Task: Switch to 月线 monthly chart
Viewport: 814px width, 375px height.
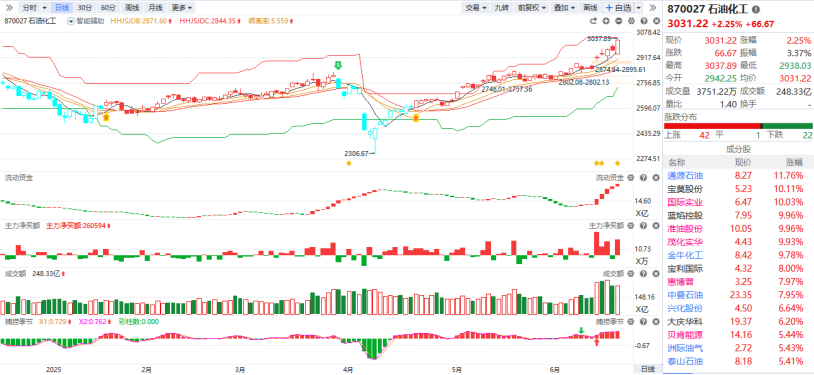Action: tap(155, 8)
